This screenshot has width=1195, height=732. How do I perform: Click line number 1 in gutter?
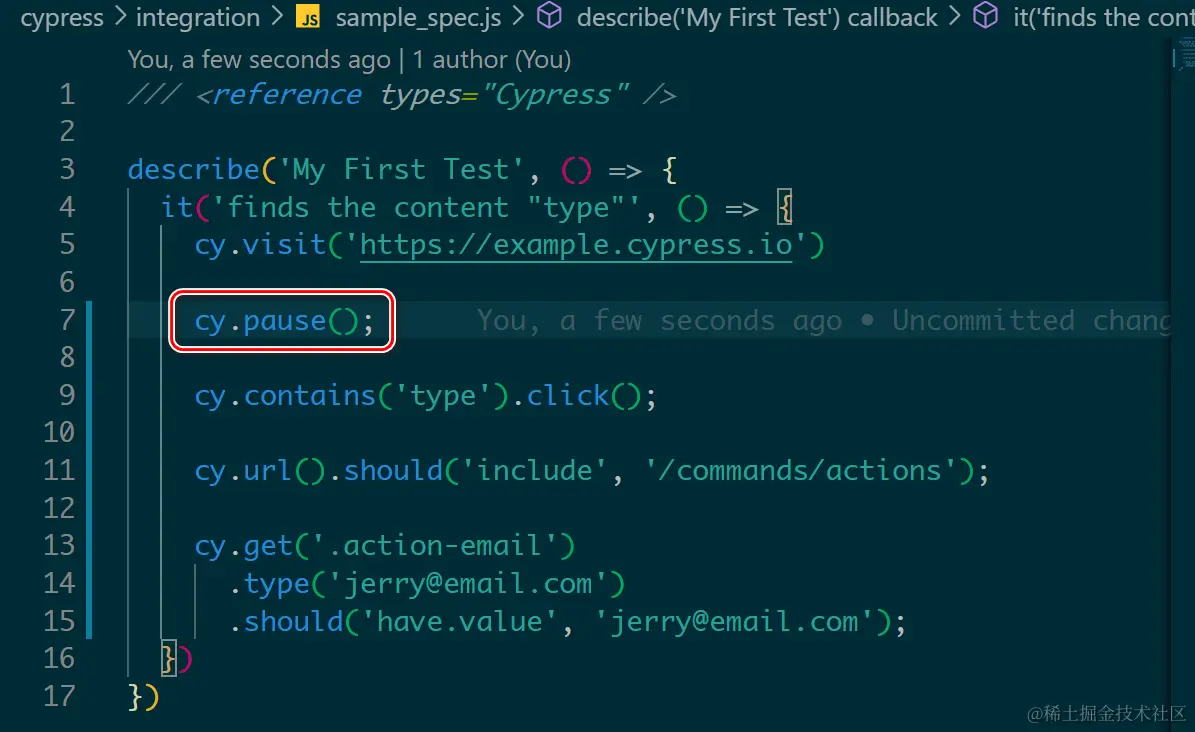[67, 95]
